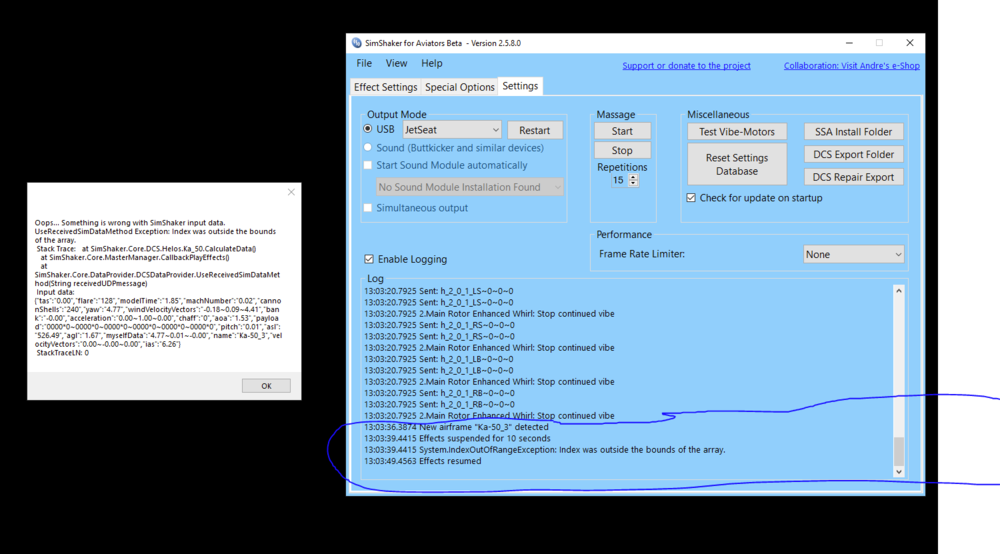1000x554 pixels.
Task: Close the SimShaker window
Action: 909,43
